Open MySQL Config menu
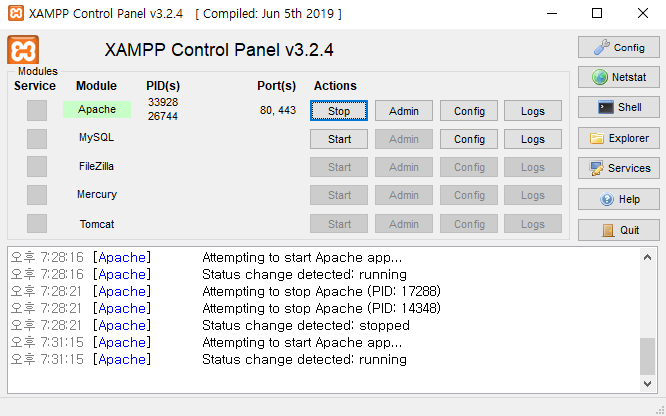This screenshot has width=666, height=416. tap(469, 139)
